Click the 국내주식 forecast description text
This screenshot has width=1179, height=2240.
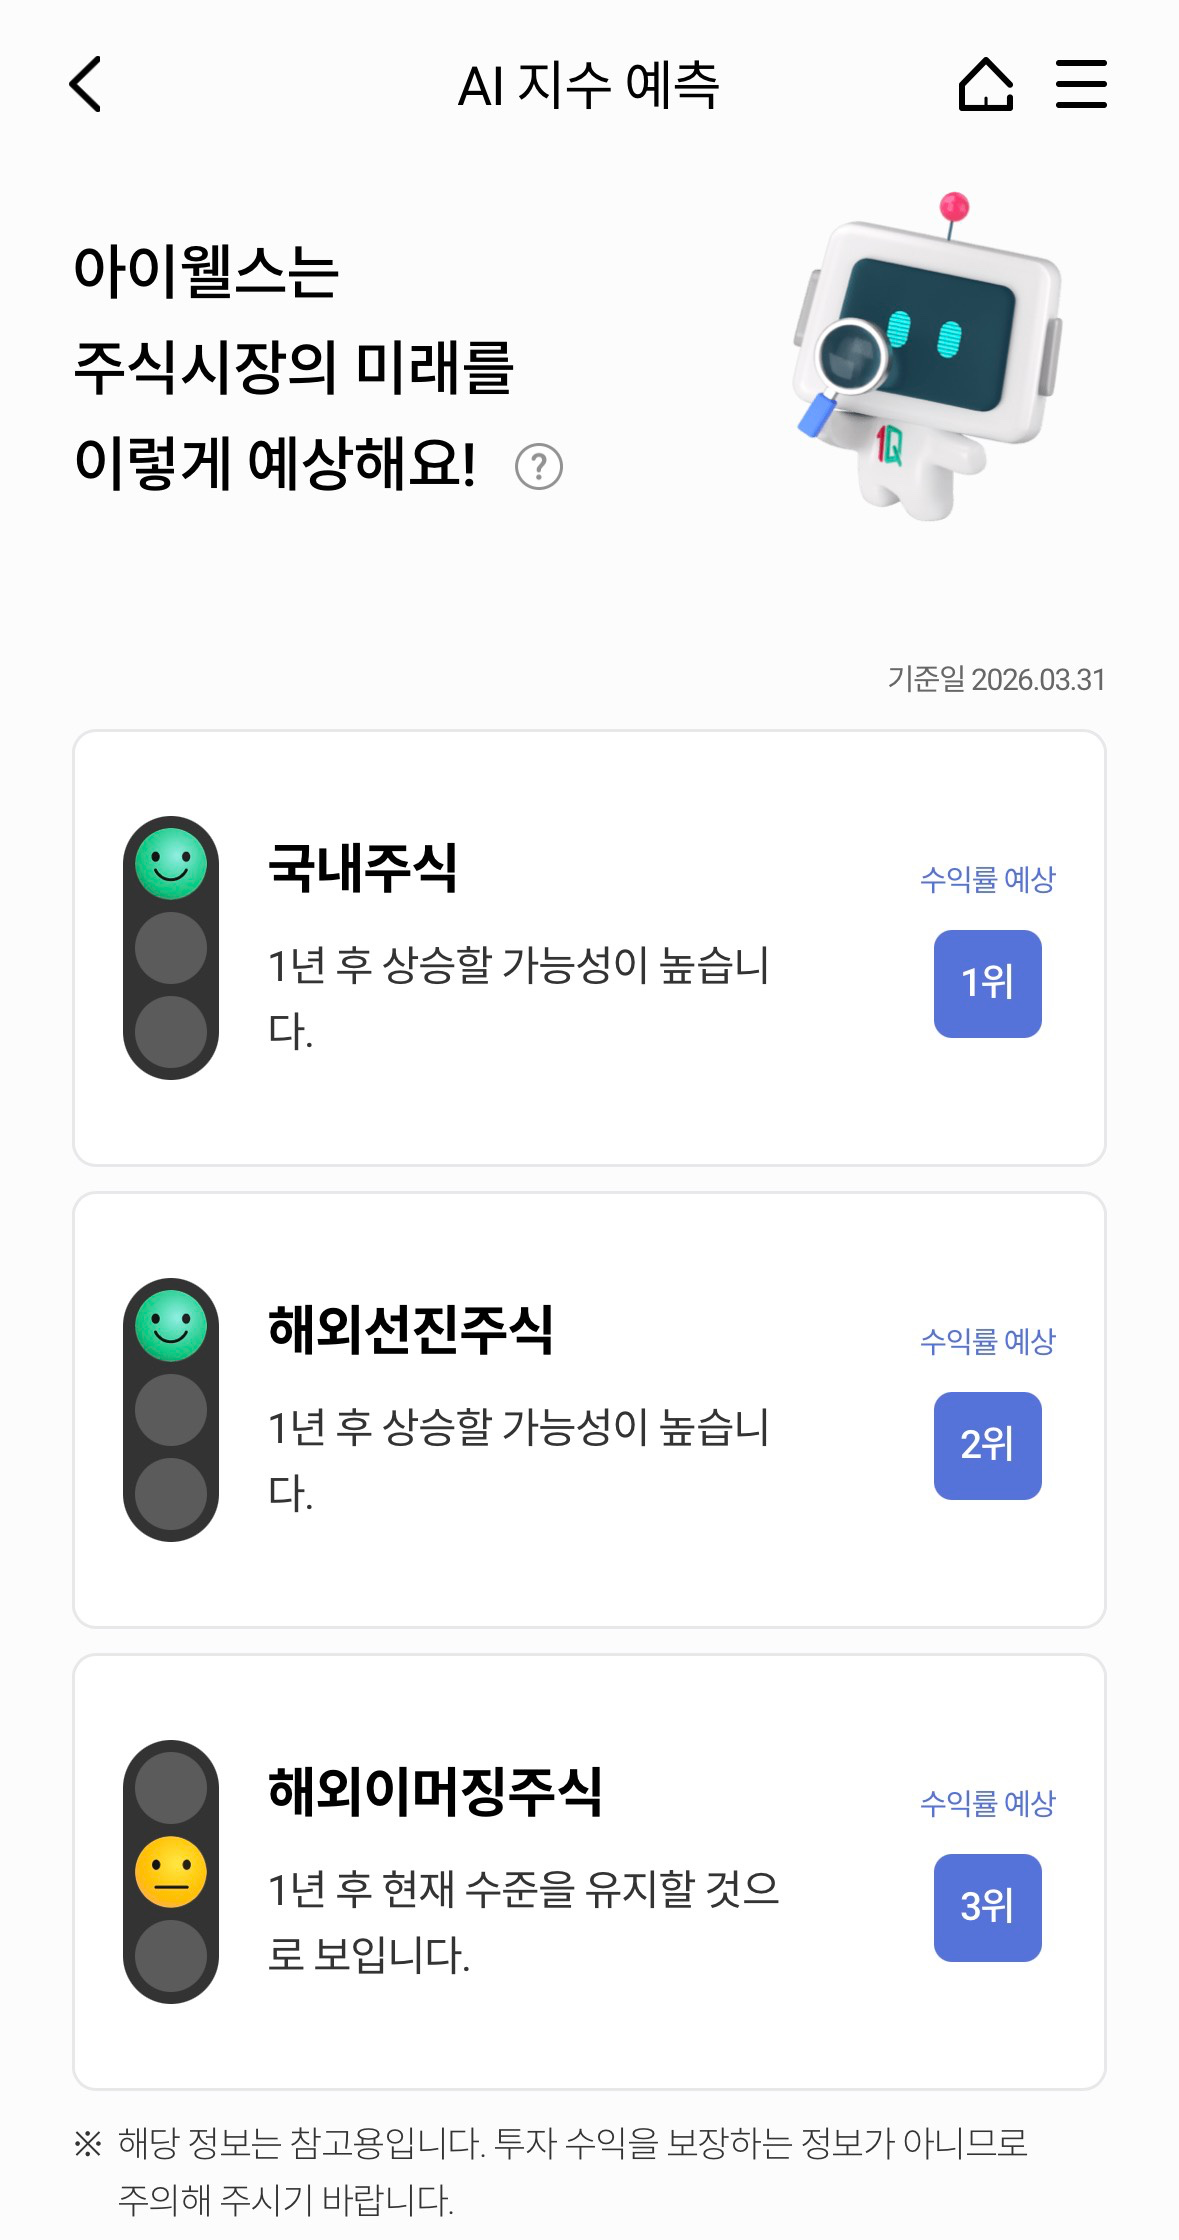(x=518, y=997)
